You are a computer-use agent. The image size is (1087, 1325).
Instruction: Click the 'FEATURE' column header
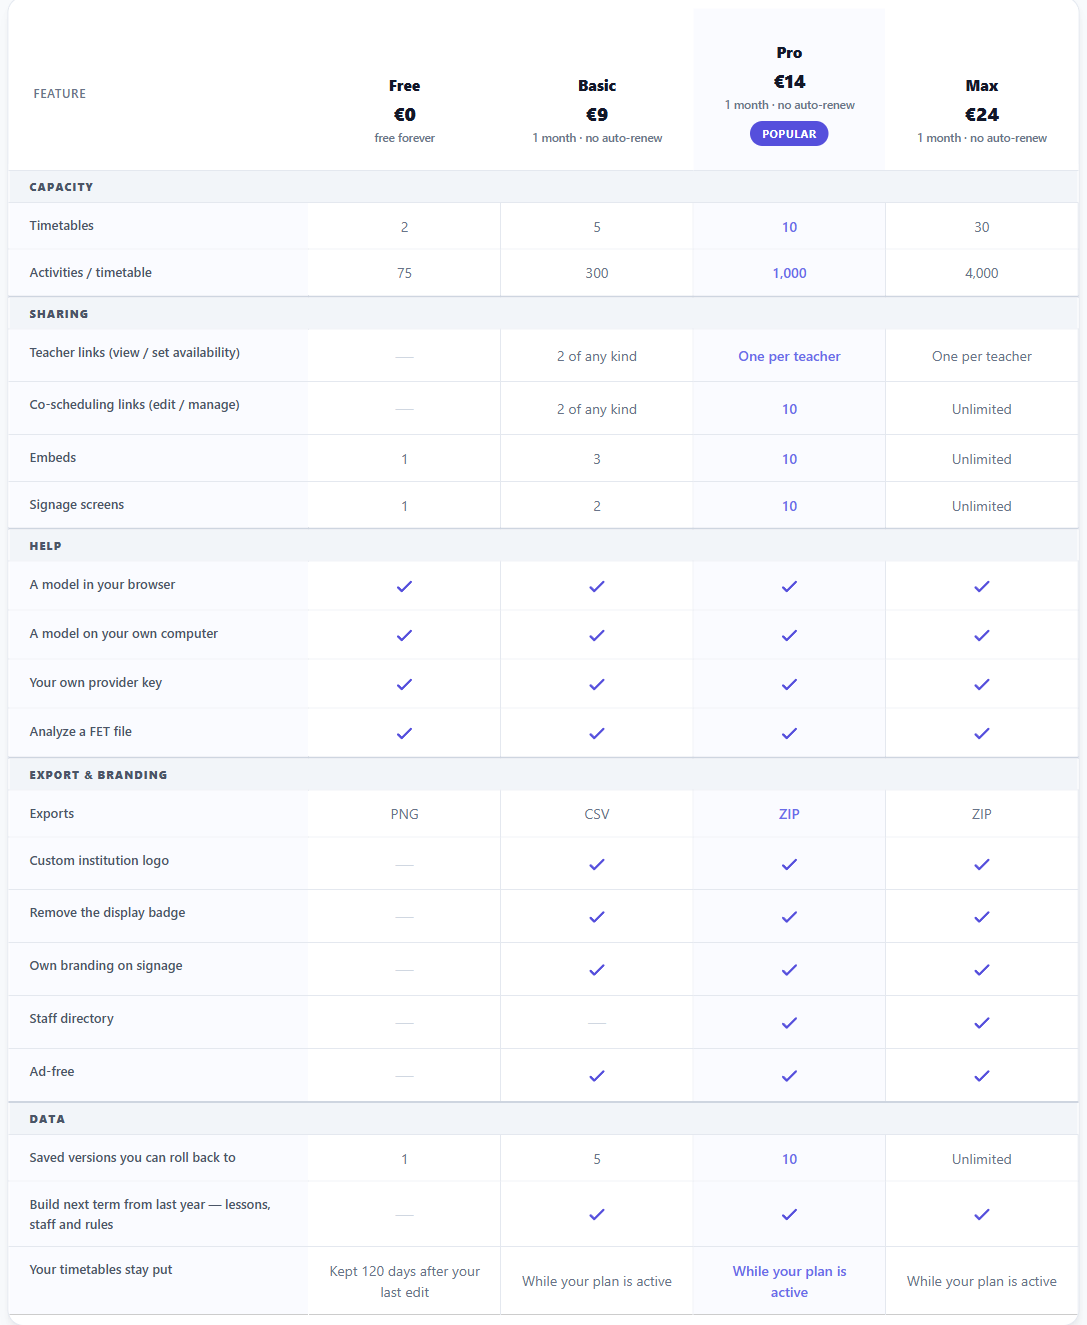click(x=60, y=94)
